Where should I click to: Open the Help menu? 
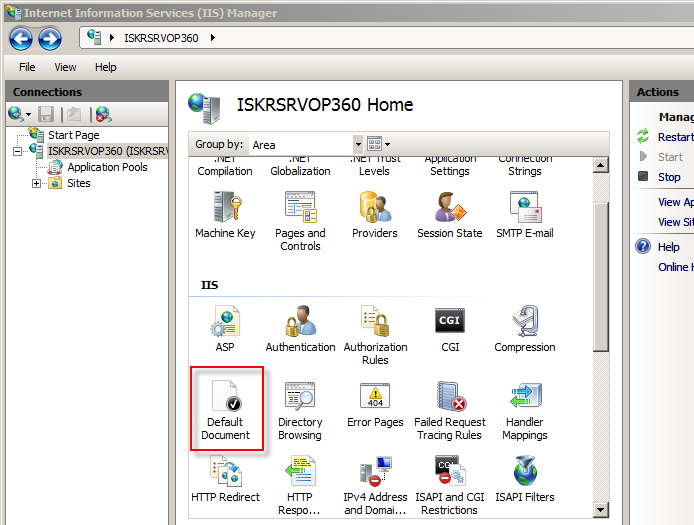pos(105,67)
